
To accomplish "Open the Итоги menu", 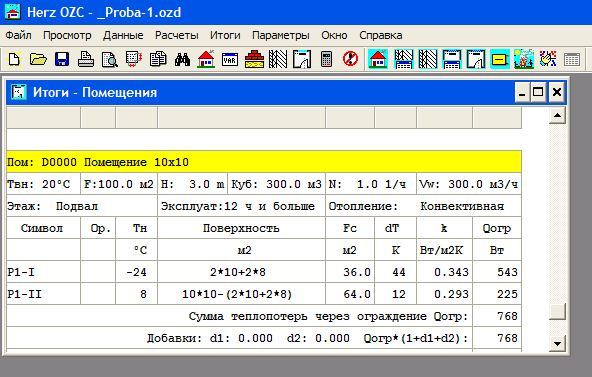I will [x=225, y=35].
